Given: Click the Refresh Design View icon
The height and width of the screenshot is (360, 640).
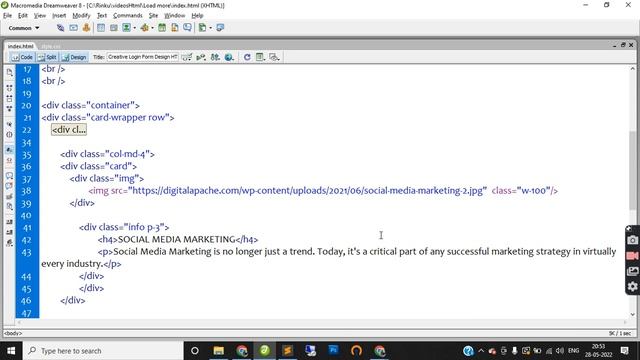Looking at the screenshot, I should click(x=247, y=57).
